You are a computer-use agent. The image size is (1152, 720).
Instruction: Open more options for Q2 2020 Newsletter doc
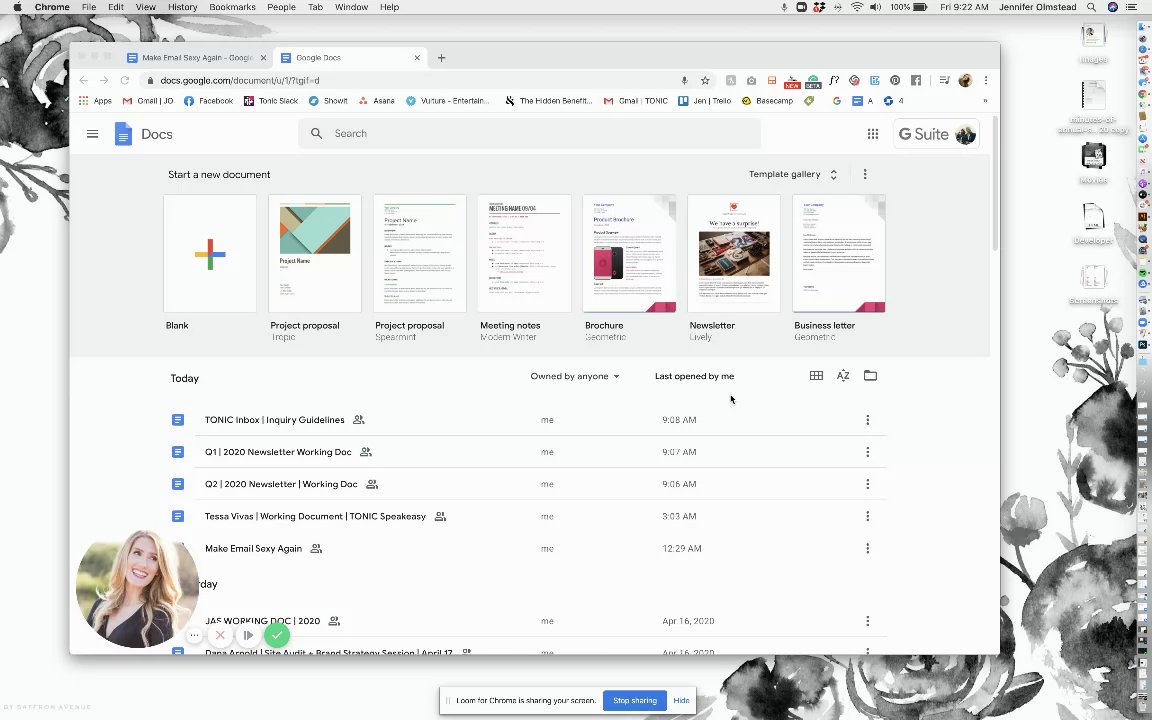868,484
